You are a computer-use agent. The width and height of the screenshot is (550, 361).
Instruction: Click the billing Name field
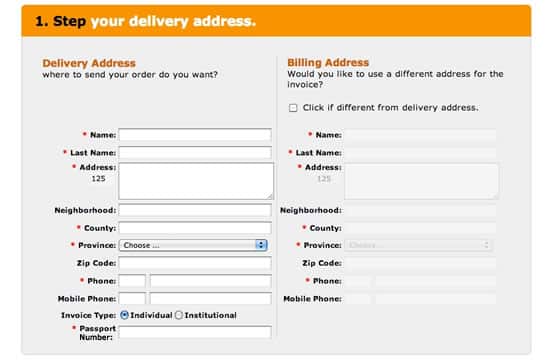420,135
